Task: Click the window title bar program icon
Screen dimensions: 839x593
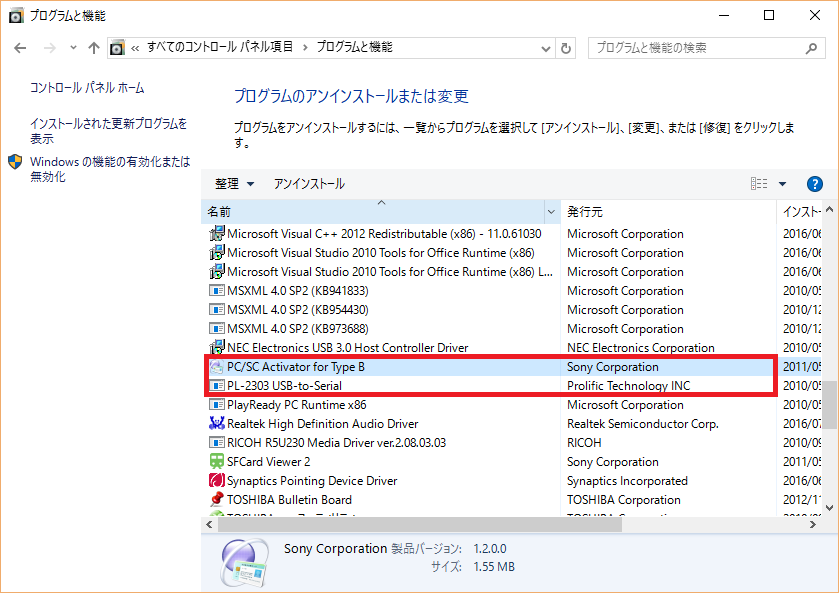Action: [17, 16]
